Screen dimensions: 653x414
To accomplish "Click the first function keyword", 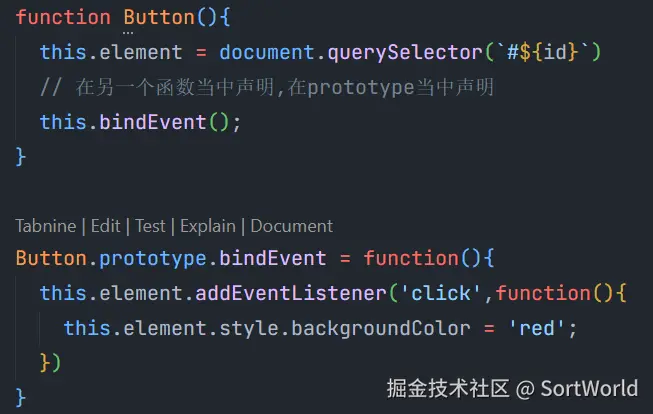I will point(63,17).
